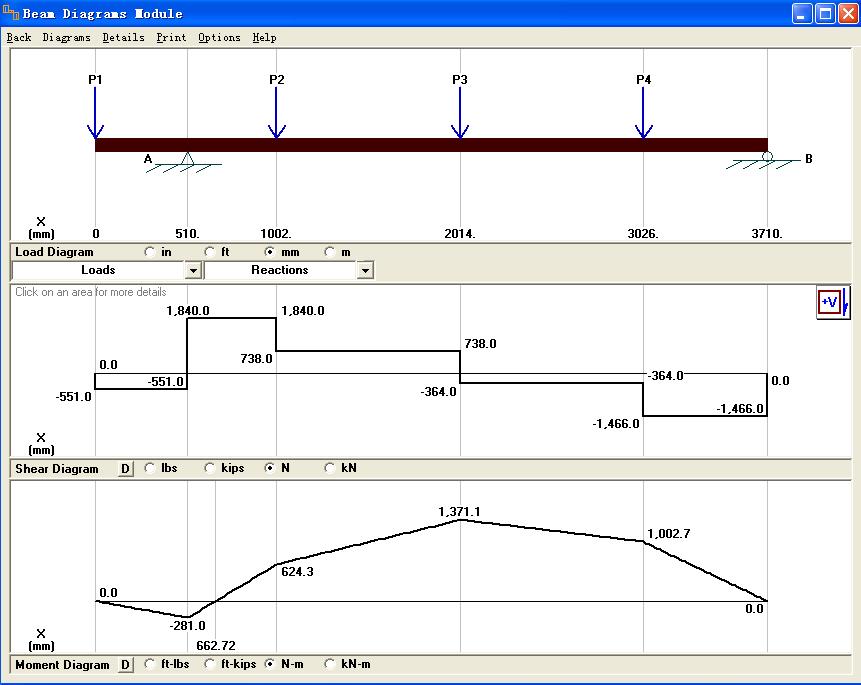Viewport: 861px width, 685px height.
Task: Select kN units for shear diagram
Action: click(331, 468)
